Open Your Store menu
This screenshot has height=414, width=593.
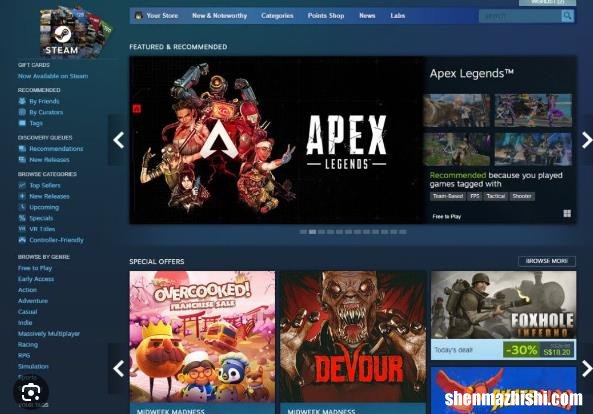tap(162, 16)
